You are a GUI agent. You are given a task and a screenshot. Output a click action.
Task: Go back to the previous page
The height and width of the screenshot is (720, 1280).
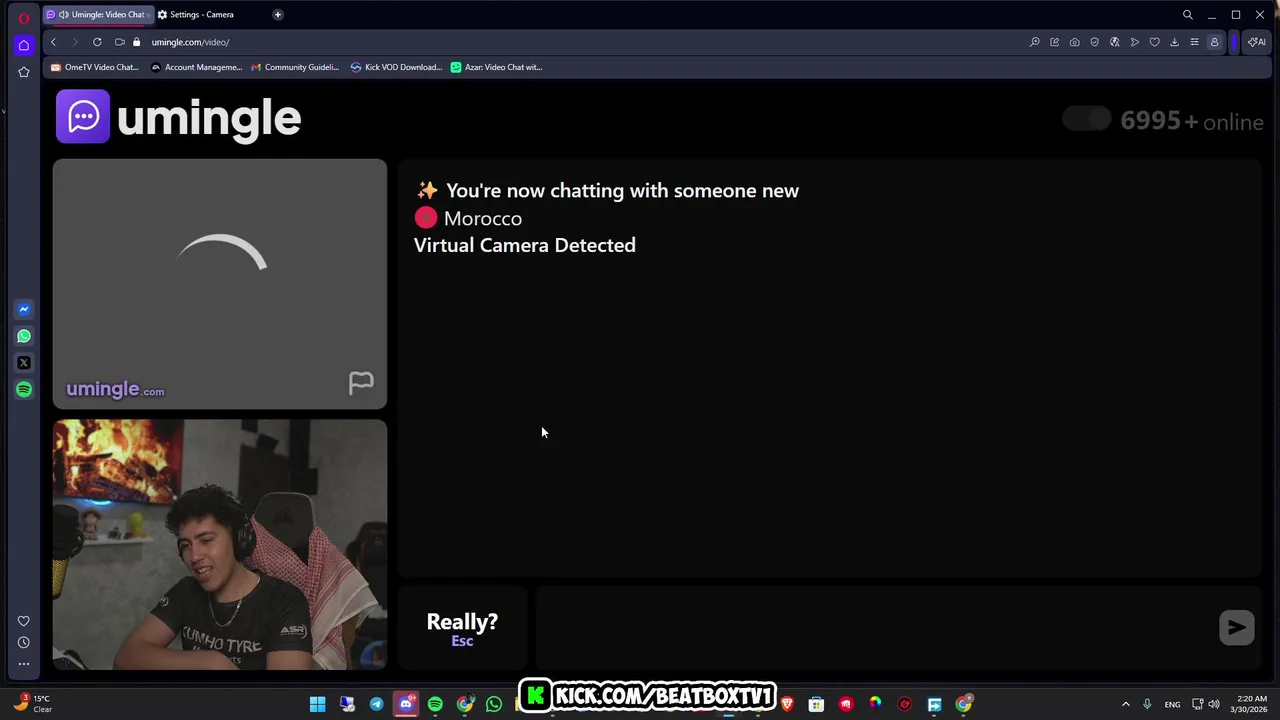53,42
